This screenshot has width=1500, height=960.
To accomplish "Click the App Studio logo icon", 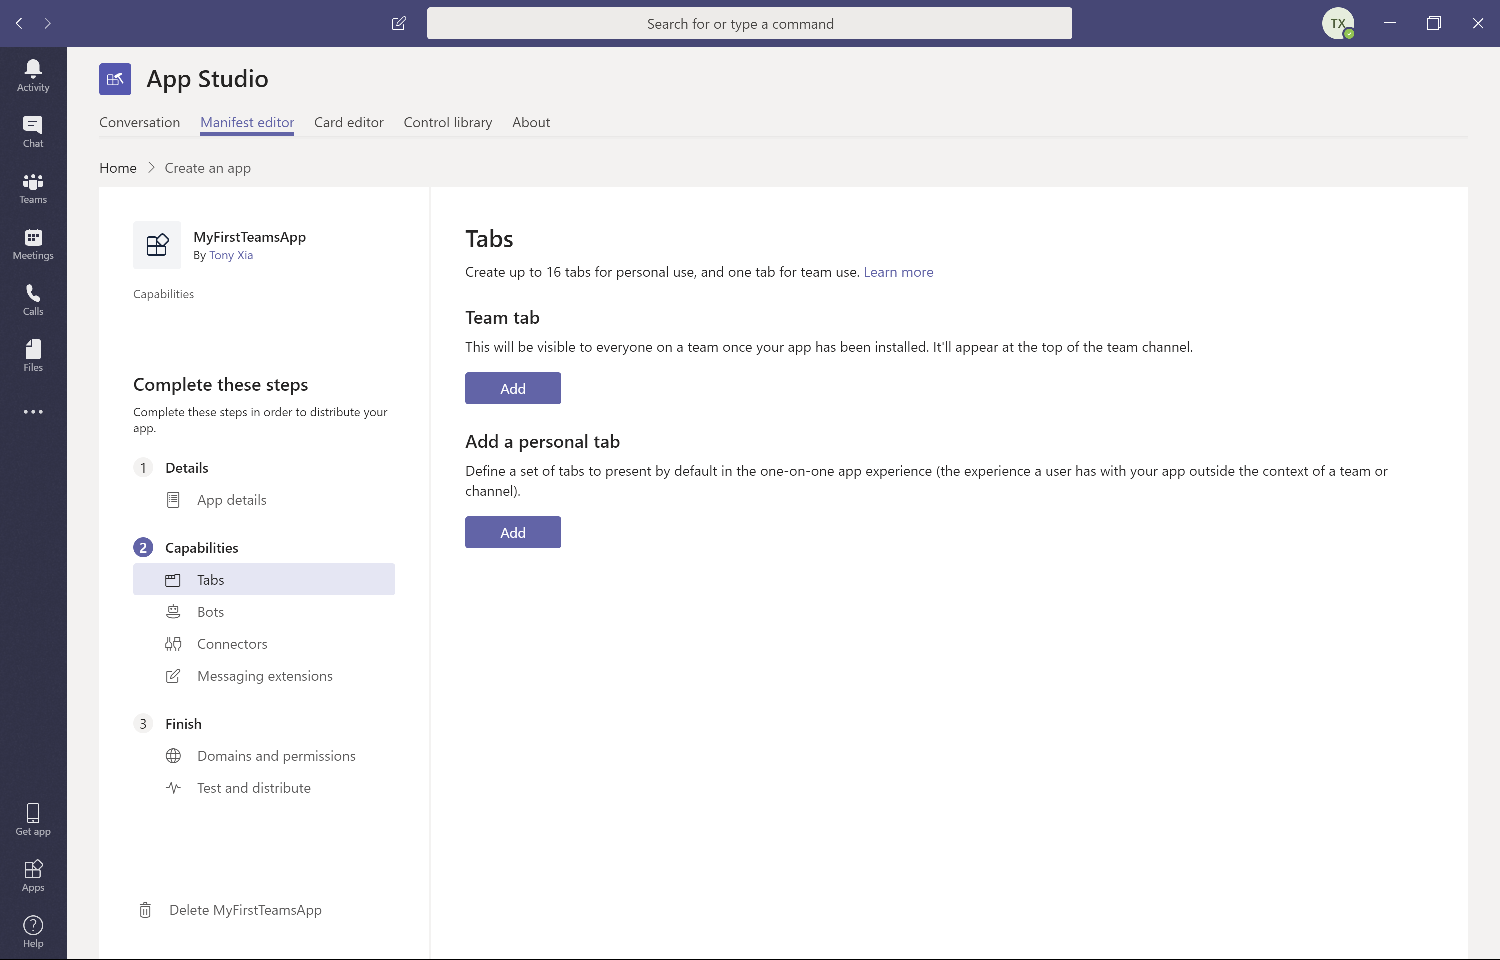I will (115, 79).
